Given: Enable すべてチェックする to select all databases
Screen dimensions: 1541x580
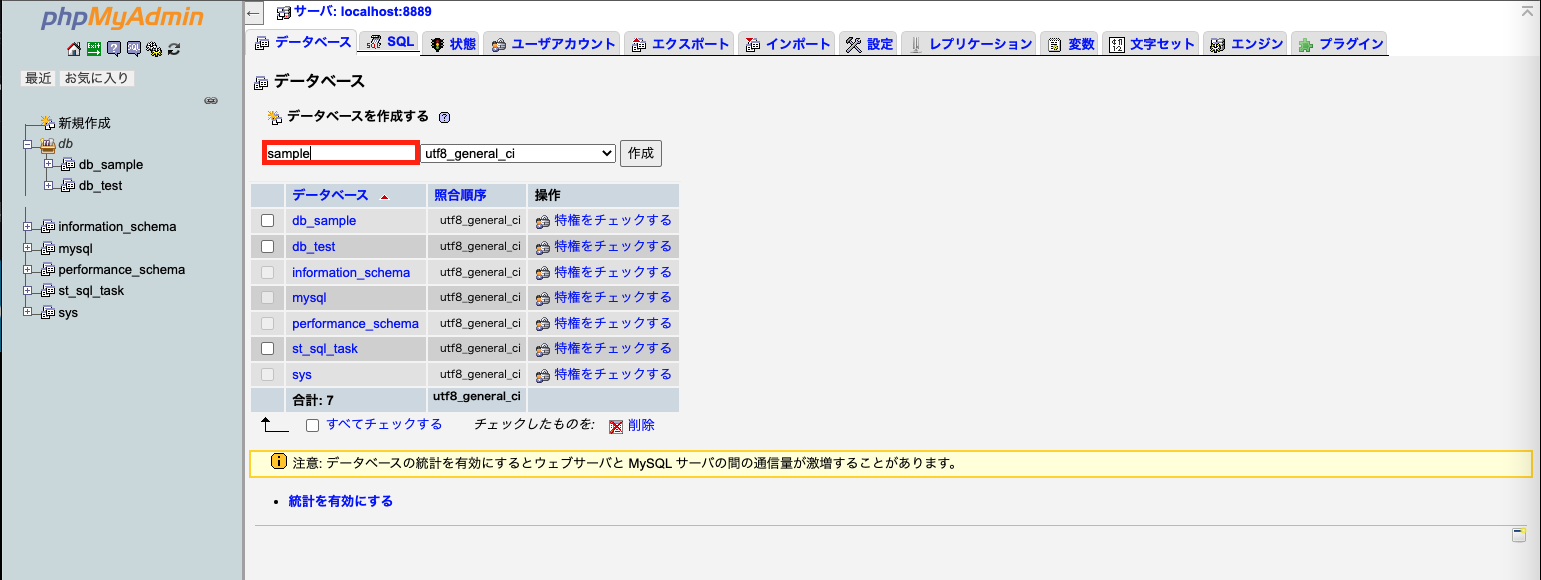Looking at the screenshot, I should 312,424.
